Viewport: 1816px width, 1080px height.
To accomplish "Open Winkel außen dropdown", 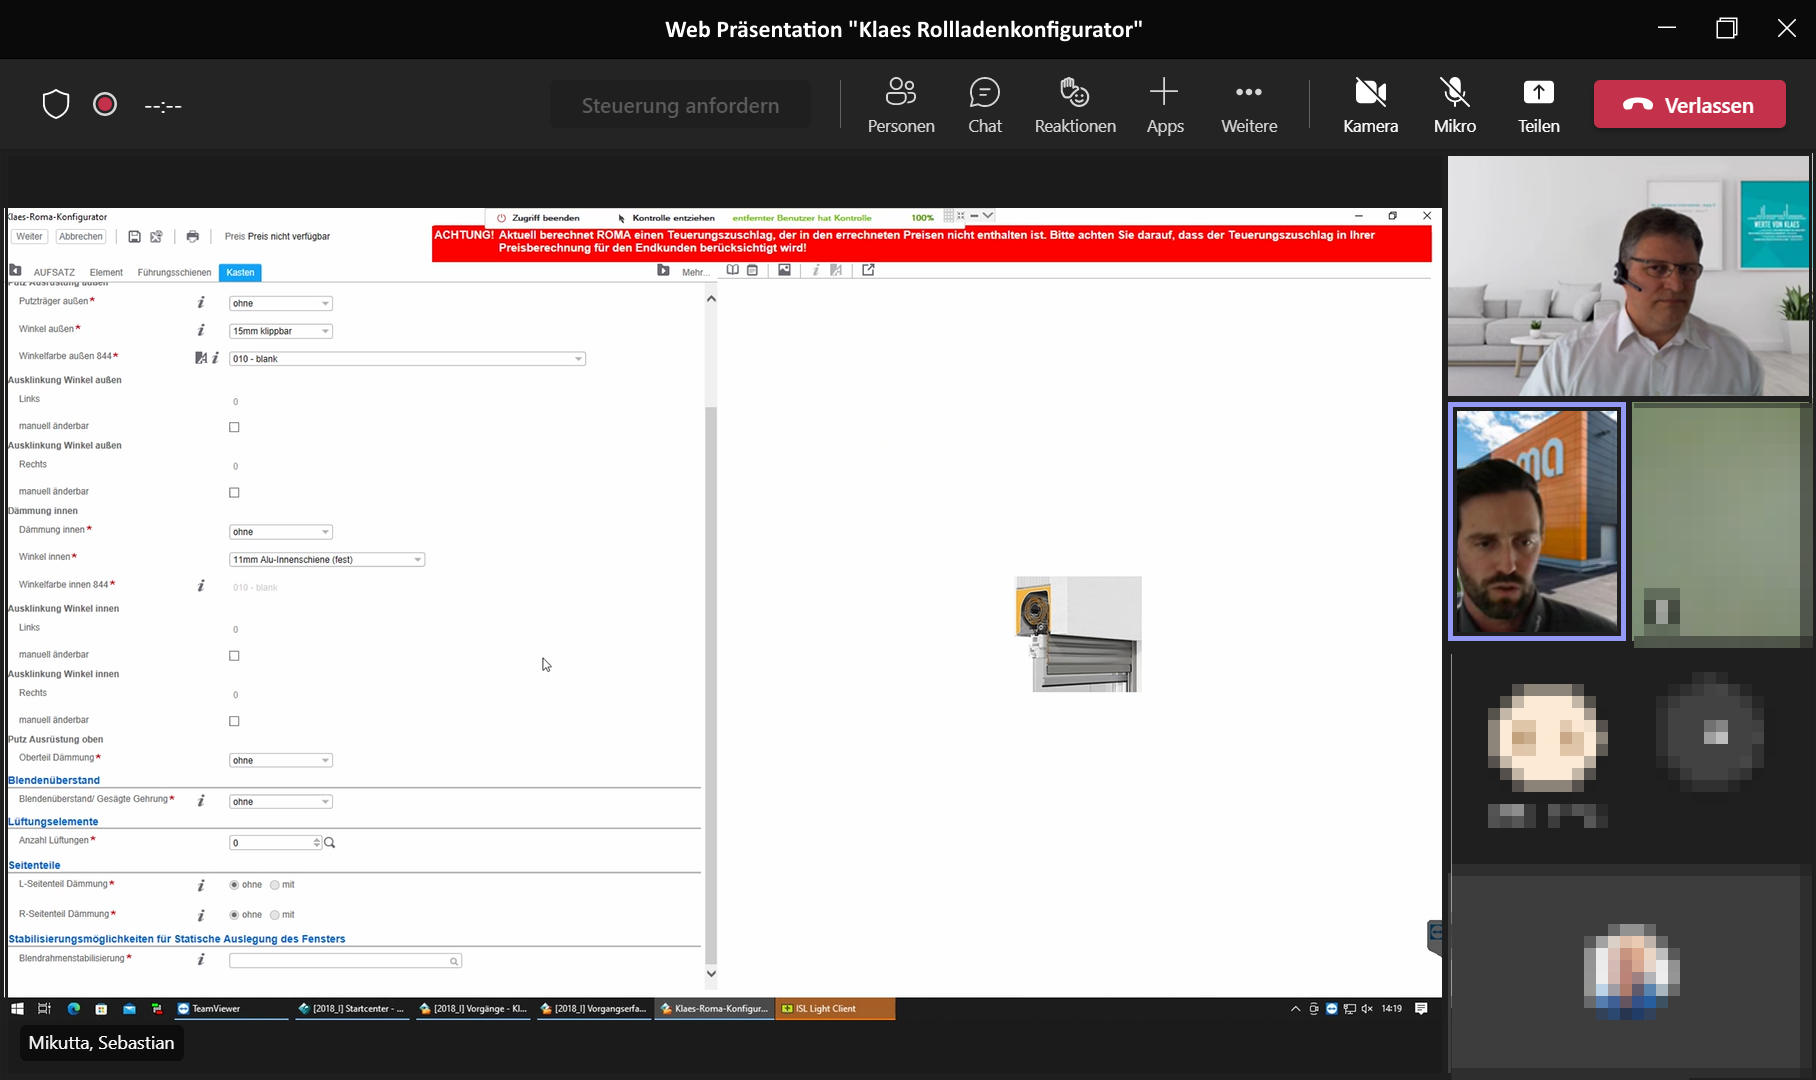I will 280,331.
